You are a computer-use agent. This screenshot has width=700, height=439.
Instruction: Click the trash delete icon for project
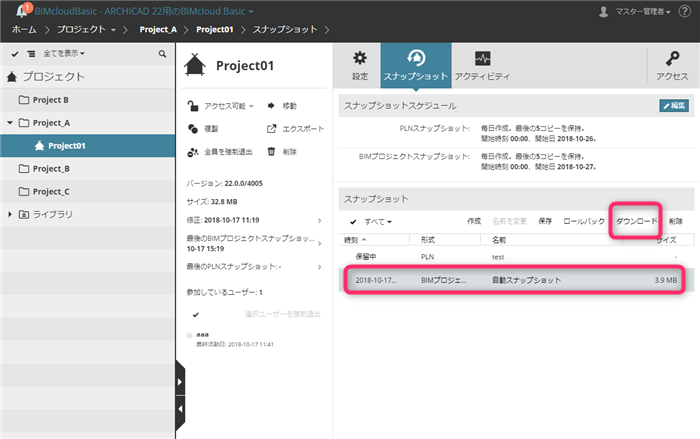271,151
